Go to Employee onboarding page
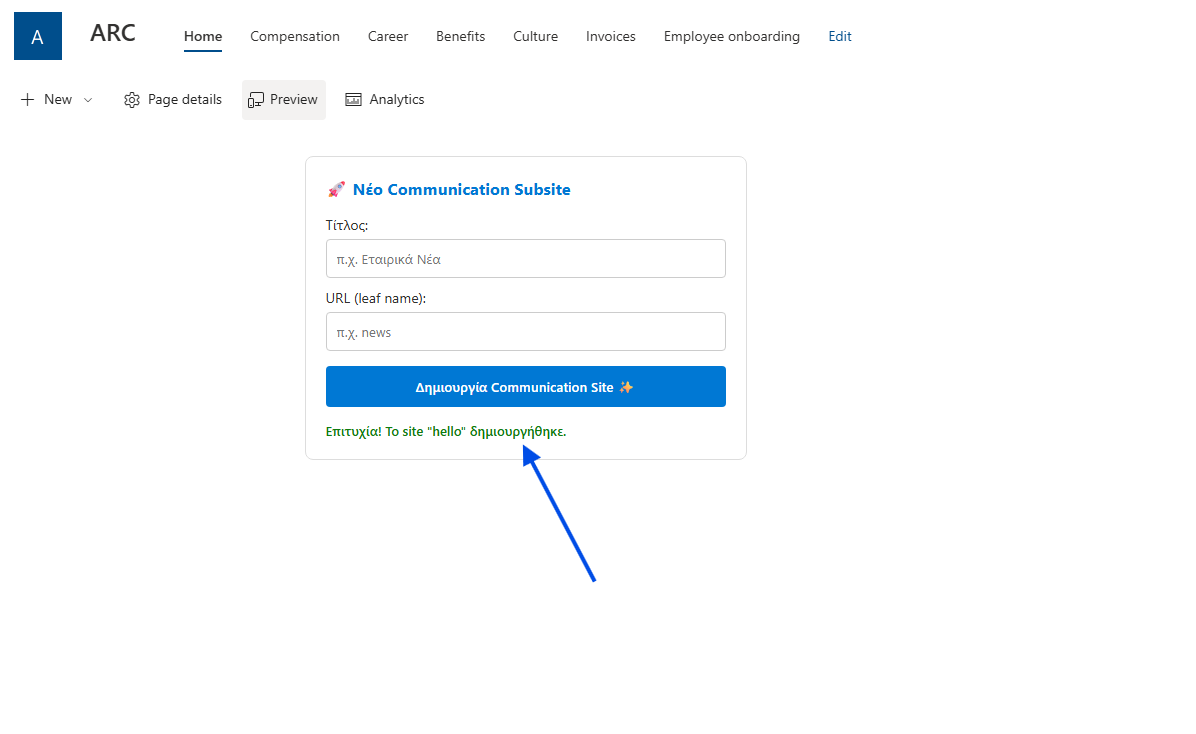 point(731,36)
